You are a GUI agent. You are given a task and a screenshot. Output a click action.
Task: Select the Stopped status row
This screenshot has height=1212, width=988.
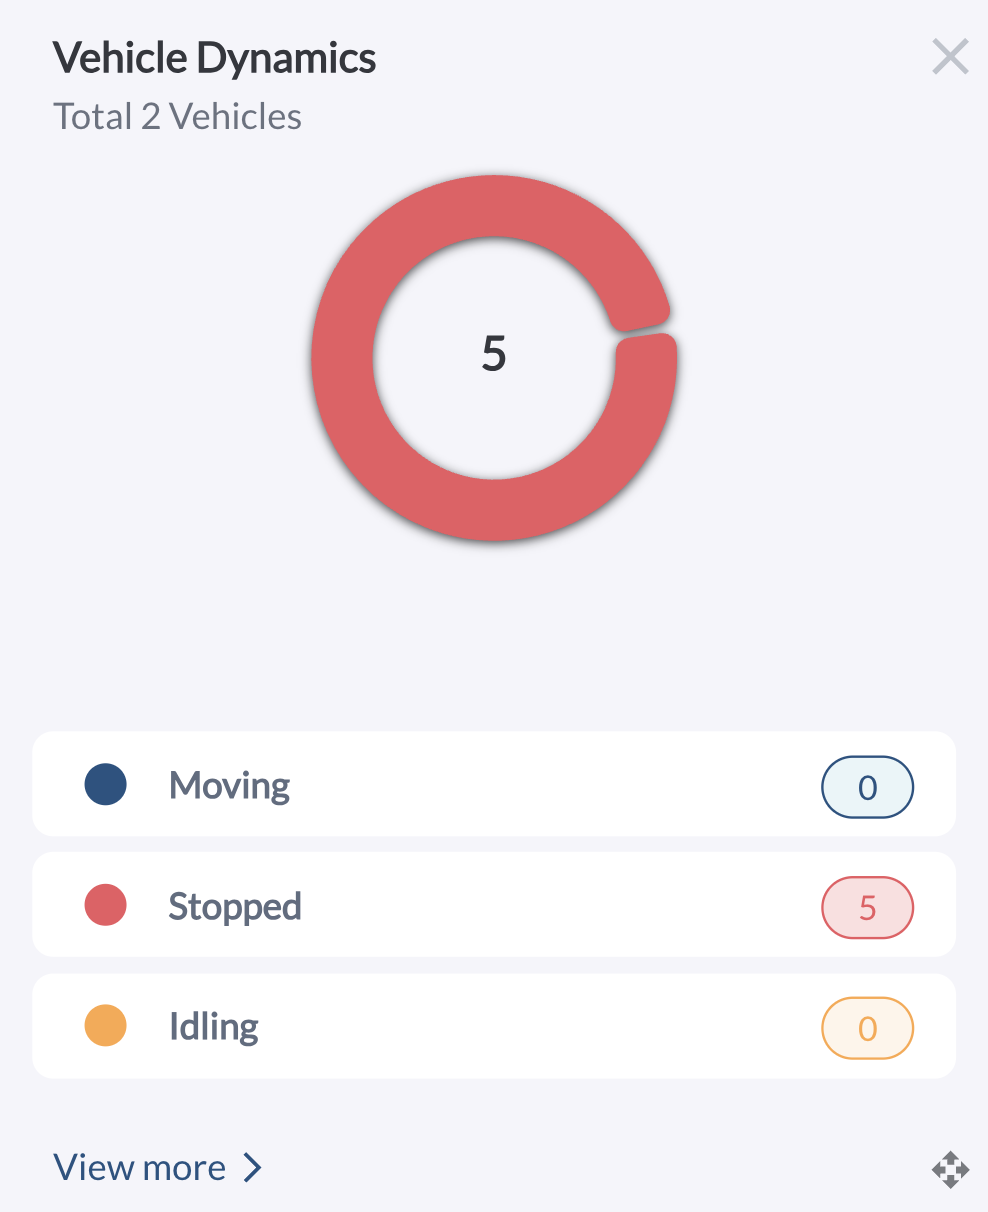[494, 905]
